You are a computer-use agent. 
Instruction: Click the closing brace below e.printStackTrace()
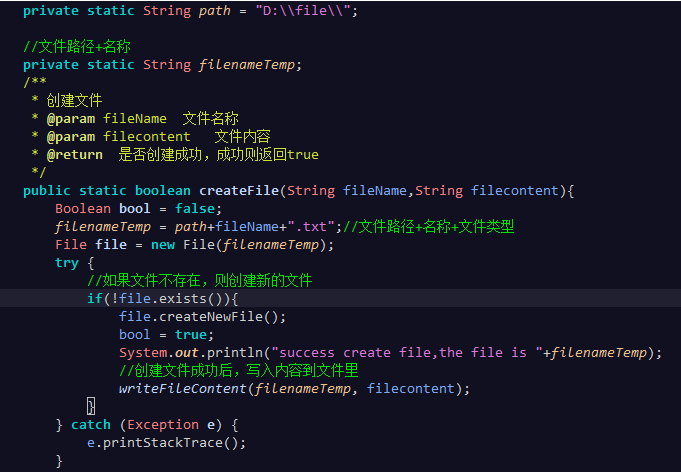pos(59,461)
